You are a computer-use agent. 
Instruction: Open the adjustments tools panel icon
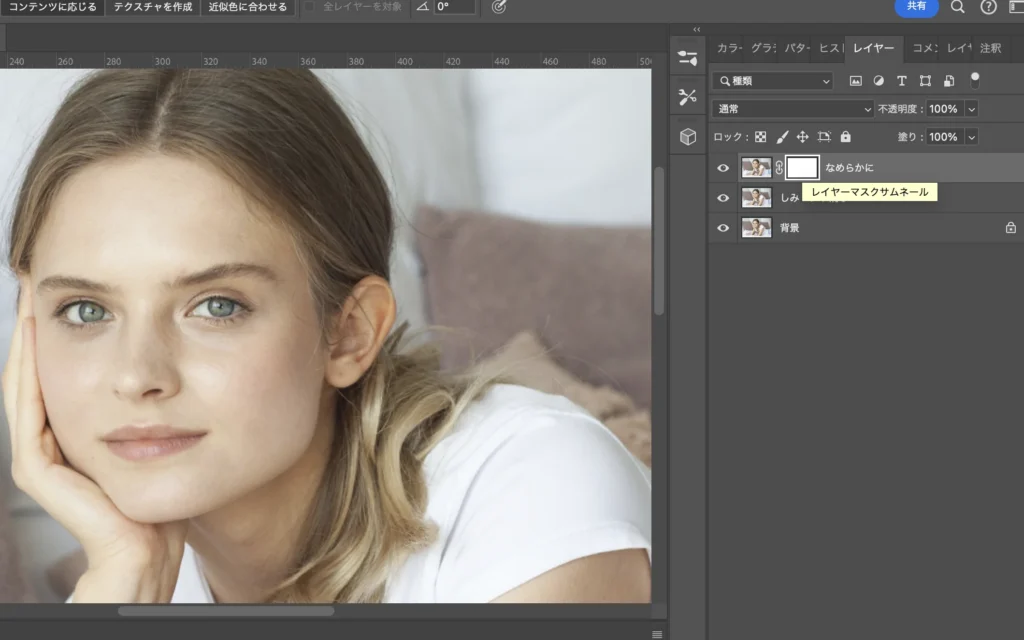pos(687,97)
